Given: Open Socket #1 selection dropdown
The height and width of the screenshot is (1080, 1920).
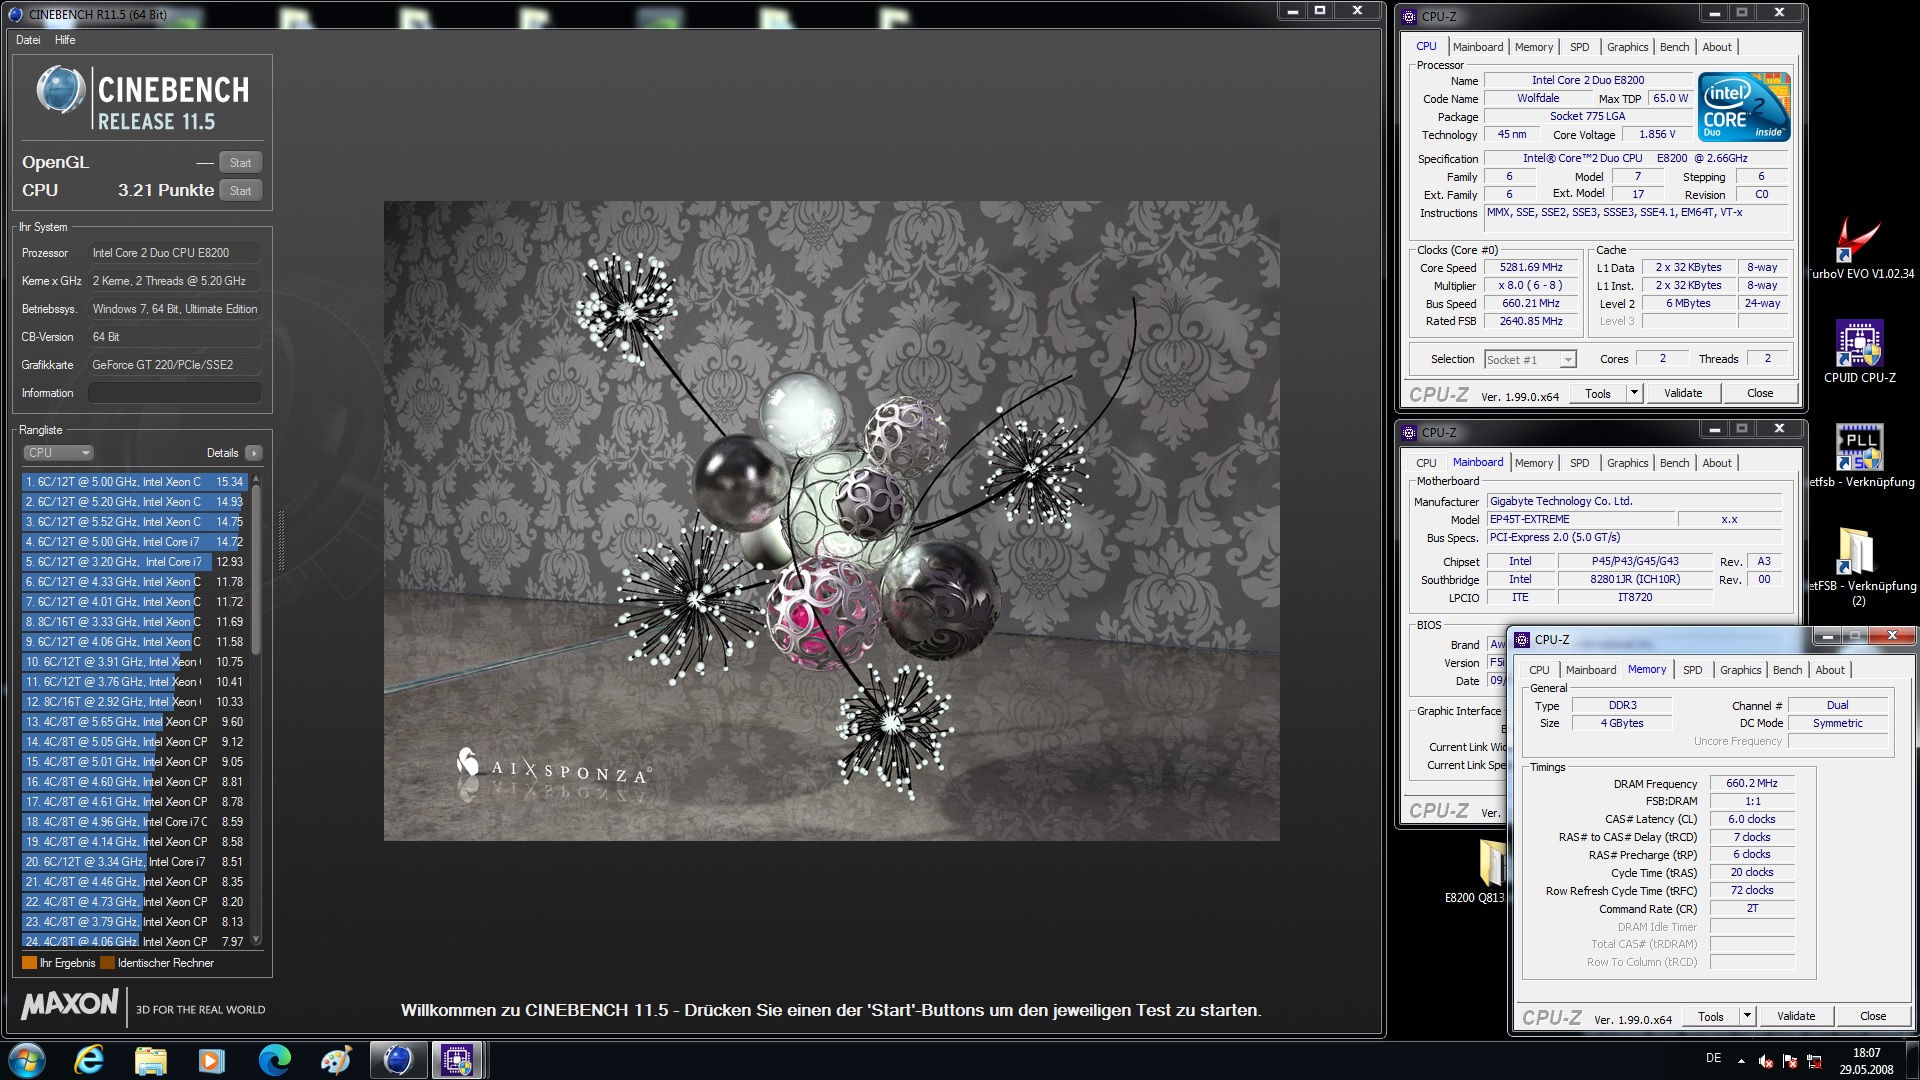Looking at the screenshot, I should (1530, 360).
